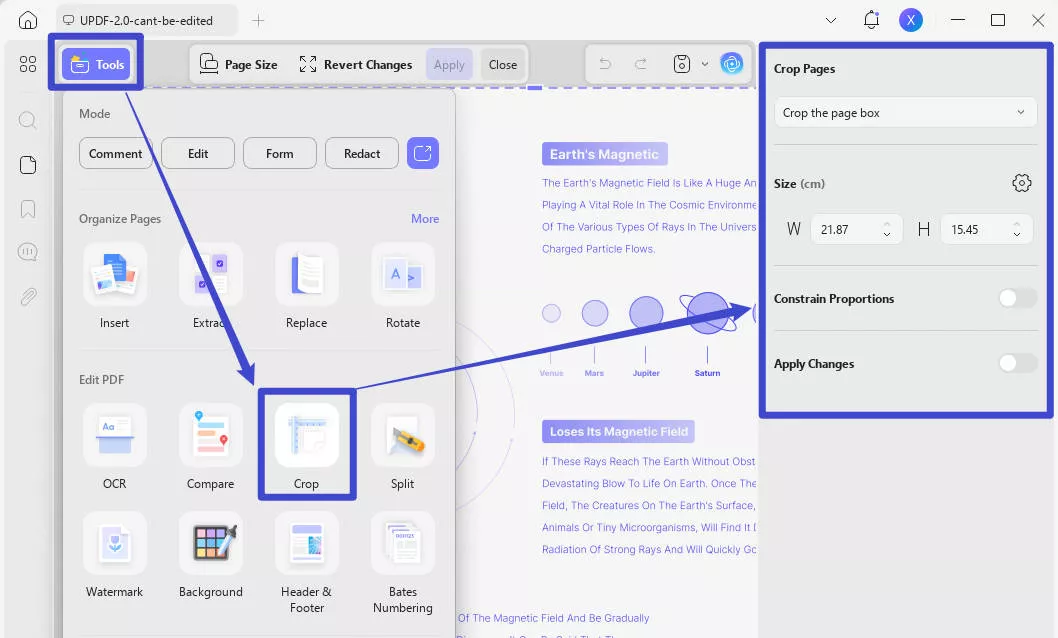This screenshot has width=1058, height=638.
Task: Expand the save button's chevron menu
Action: pyautogui.click(x=704, y=63)
